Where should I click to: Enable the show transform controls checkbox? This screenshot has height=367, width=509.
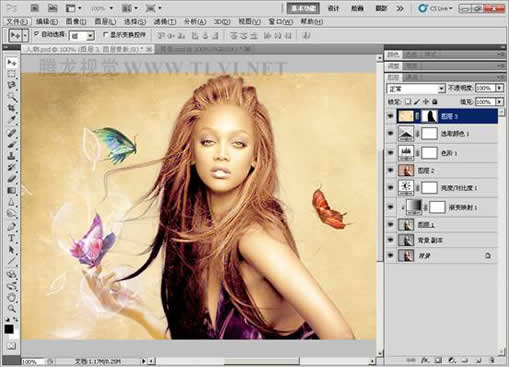[106, 34]
